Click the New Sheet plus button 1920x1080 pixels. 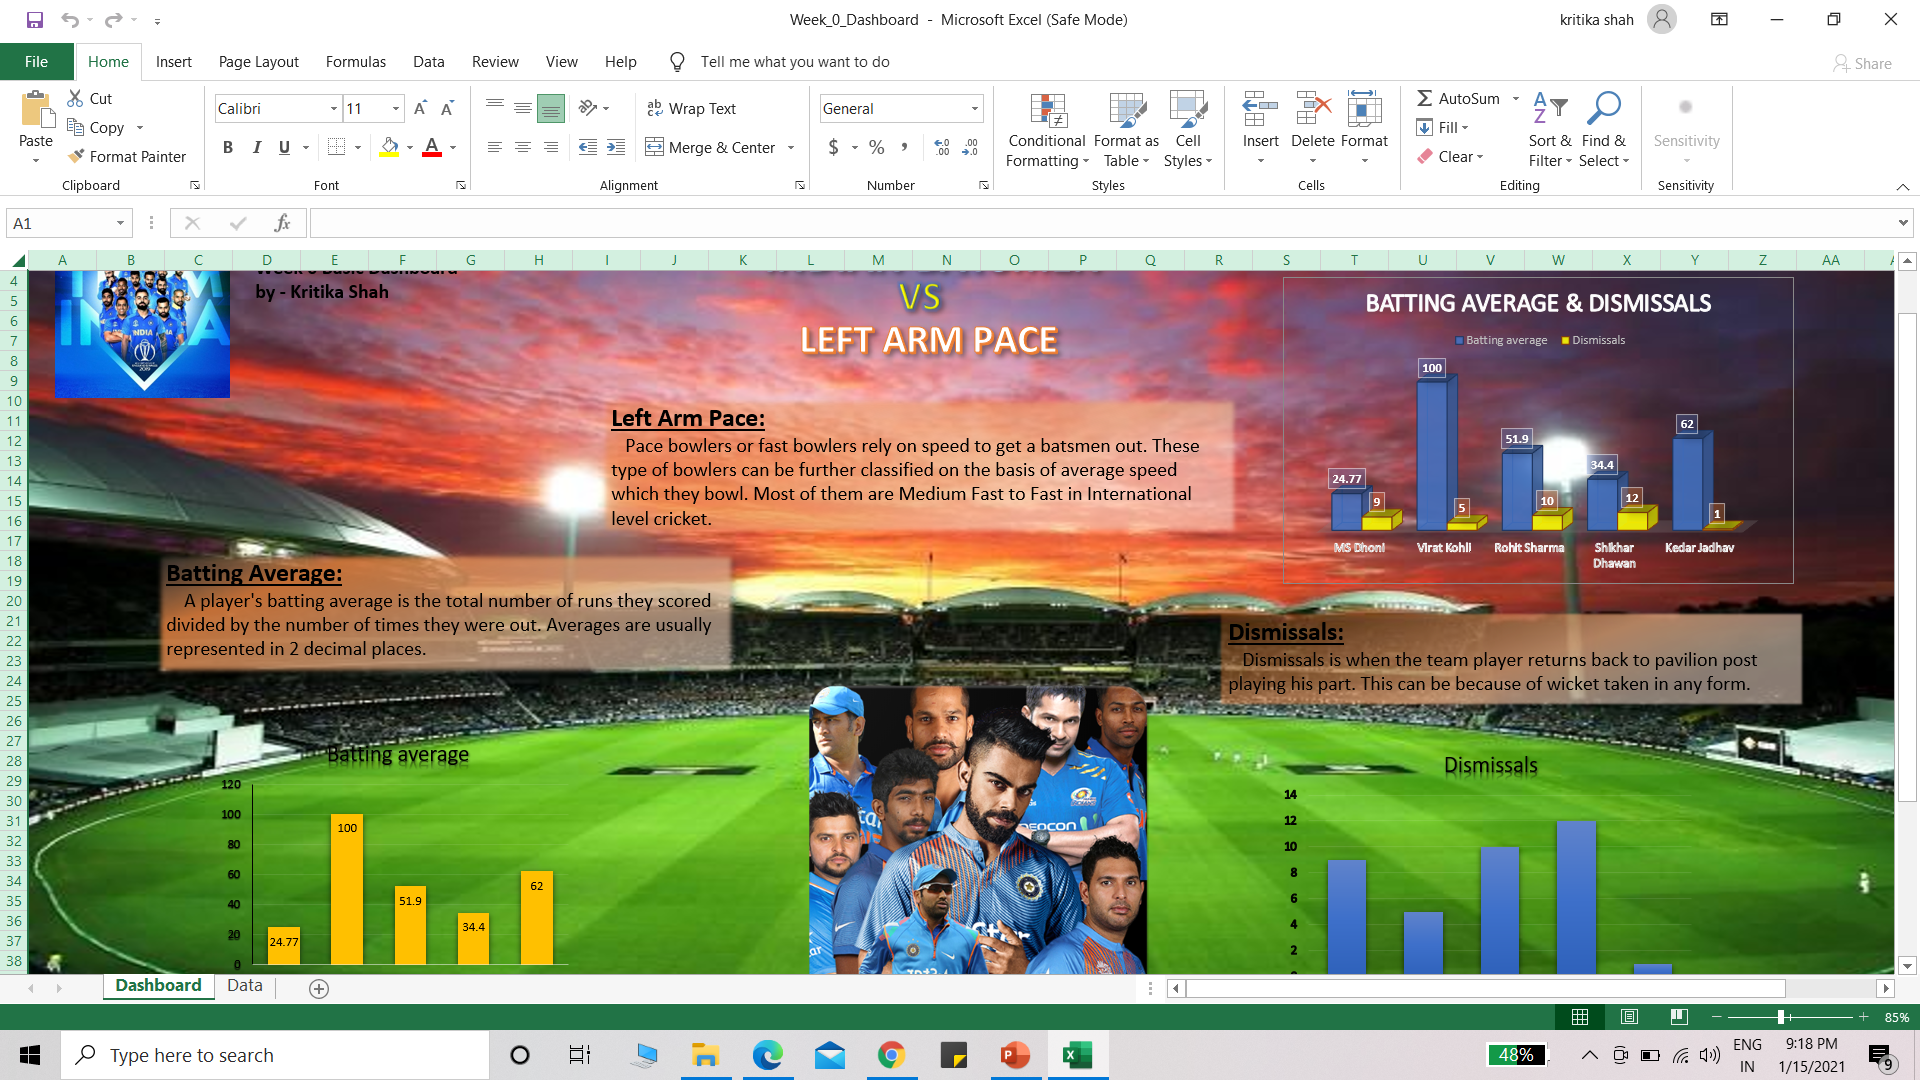pos(318,988)
